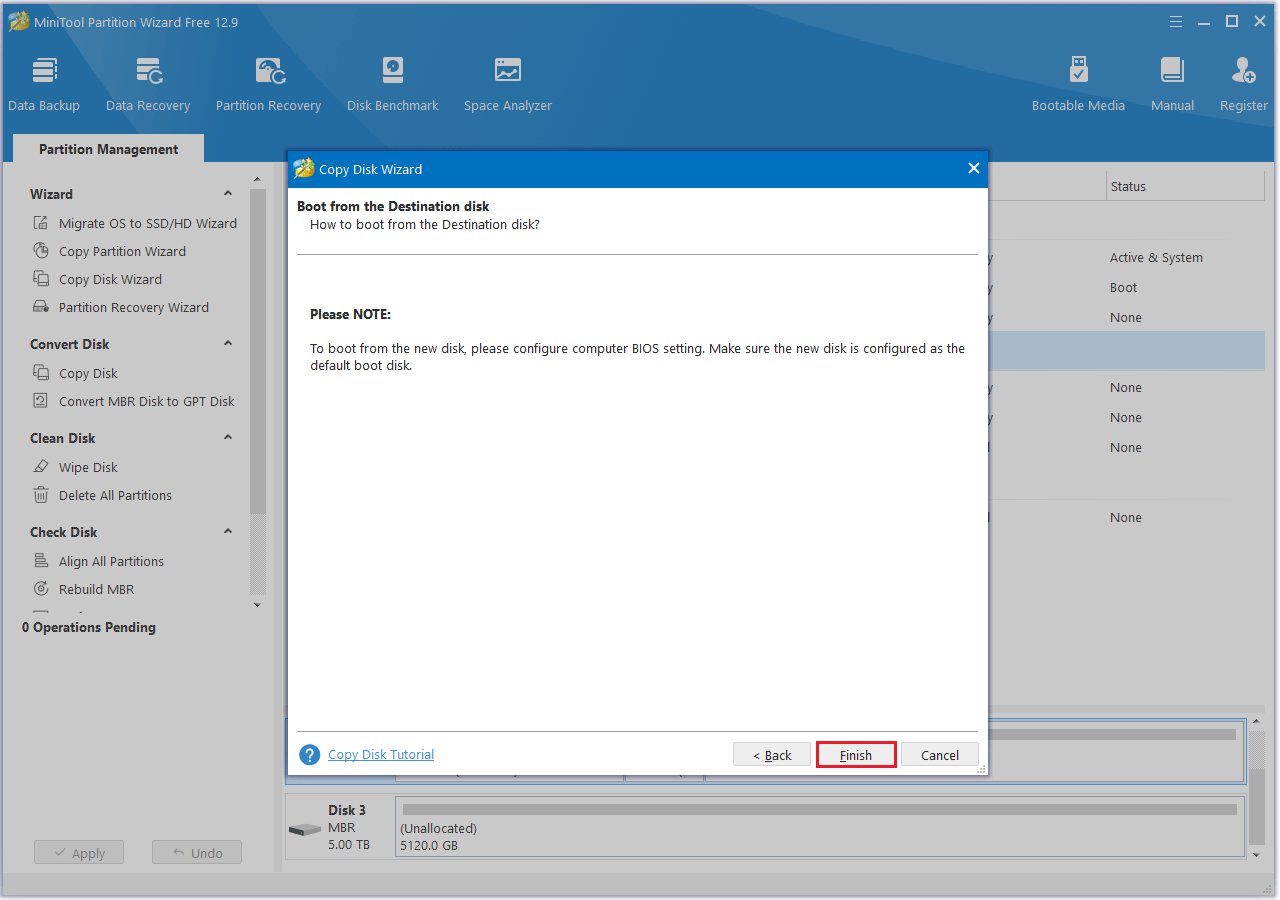Click Partition Recovery Wizard sidebar icon
1280x900 pixels.
(x=41, y=307)
